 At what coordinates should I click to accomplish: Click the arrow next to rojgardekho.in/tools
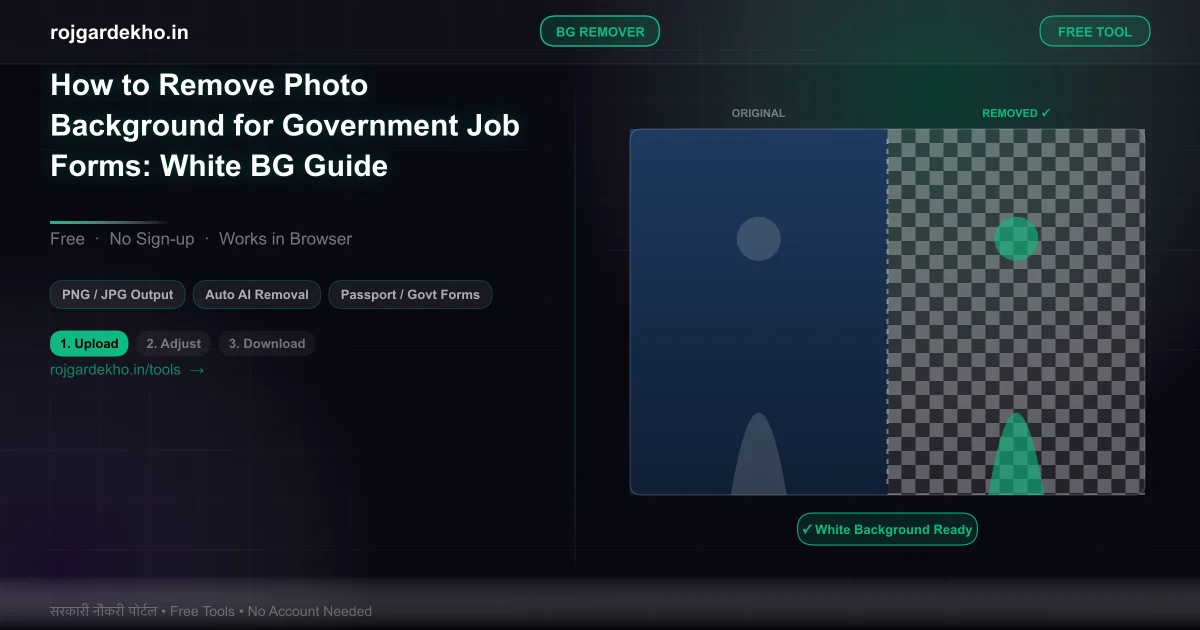197,369
